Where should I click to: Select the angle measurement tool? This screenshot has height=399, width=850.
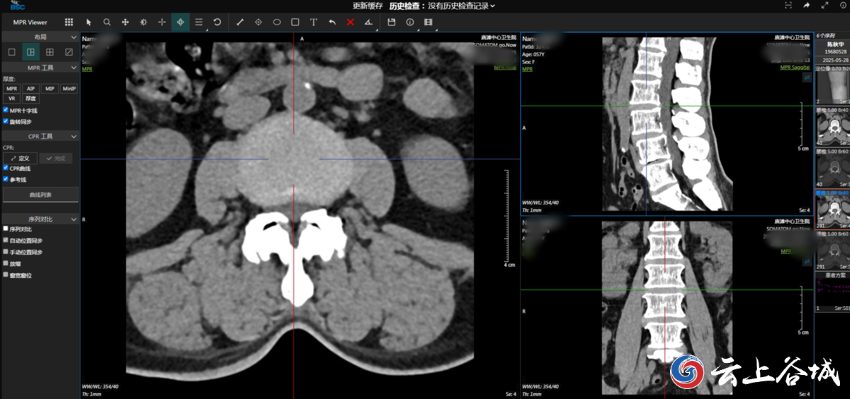pos(369,22)
